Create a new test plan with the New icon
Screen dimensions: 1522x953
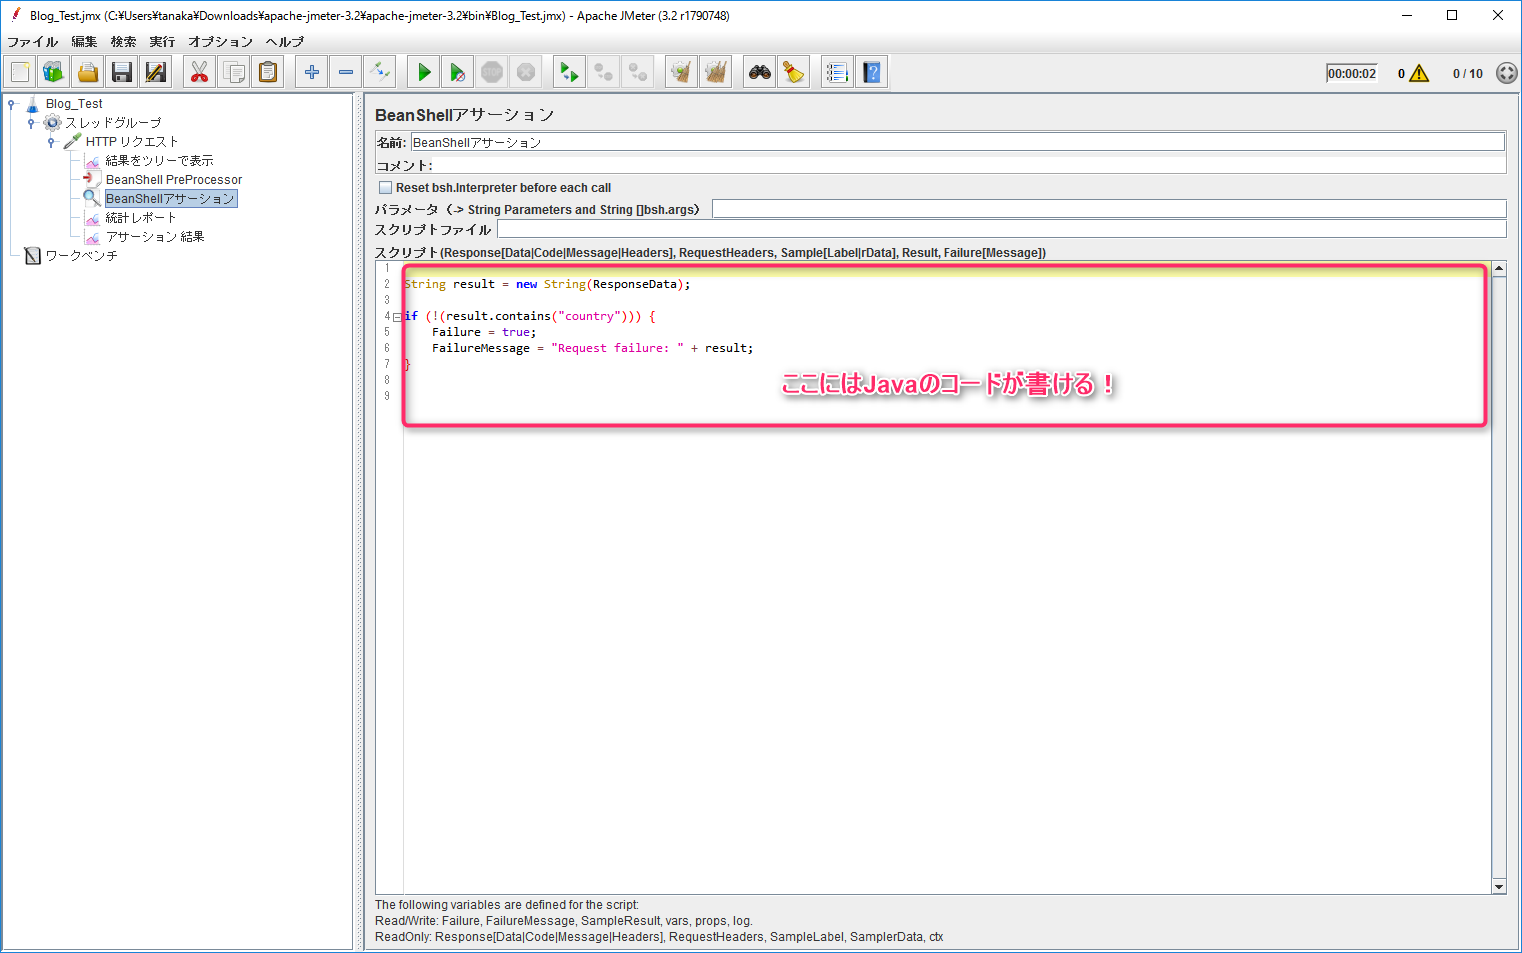click(20, 72)
